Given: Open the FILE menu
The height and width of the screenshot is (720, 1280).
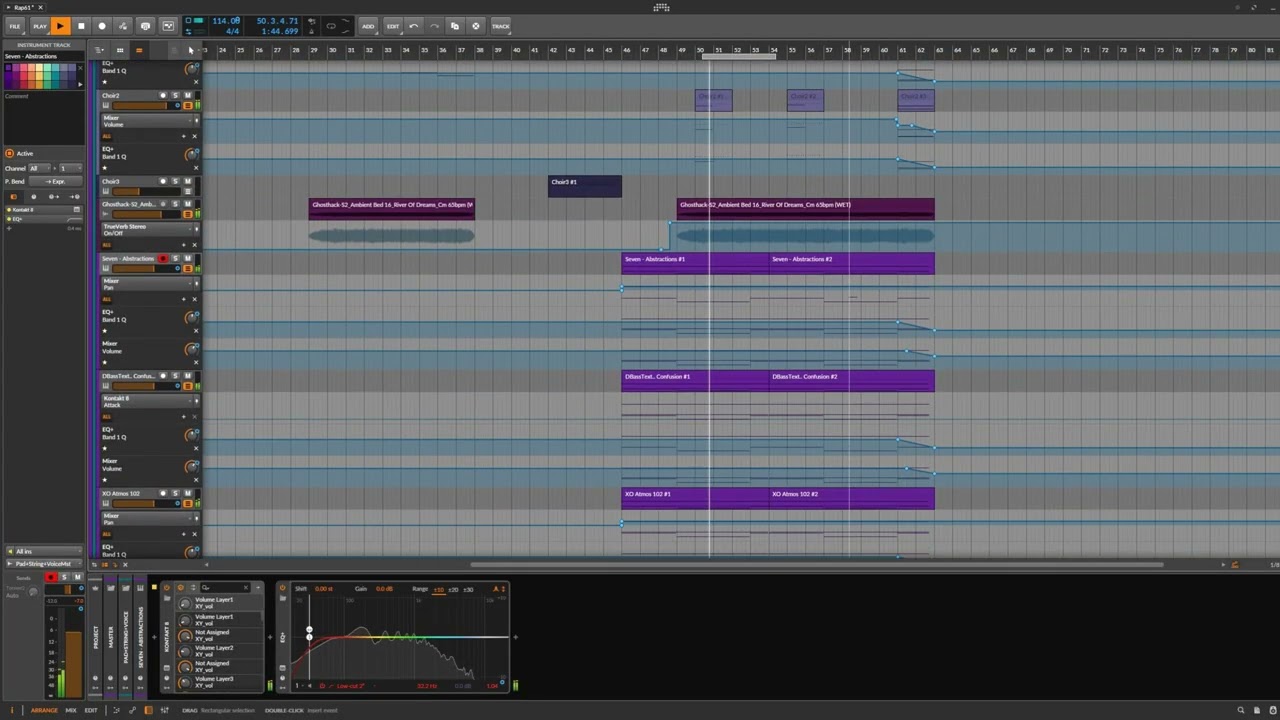Looking at the screenshot, I should click(x=15, y=26).
